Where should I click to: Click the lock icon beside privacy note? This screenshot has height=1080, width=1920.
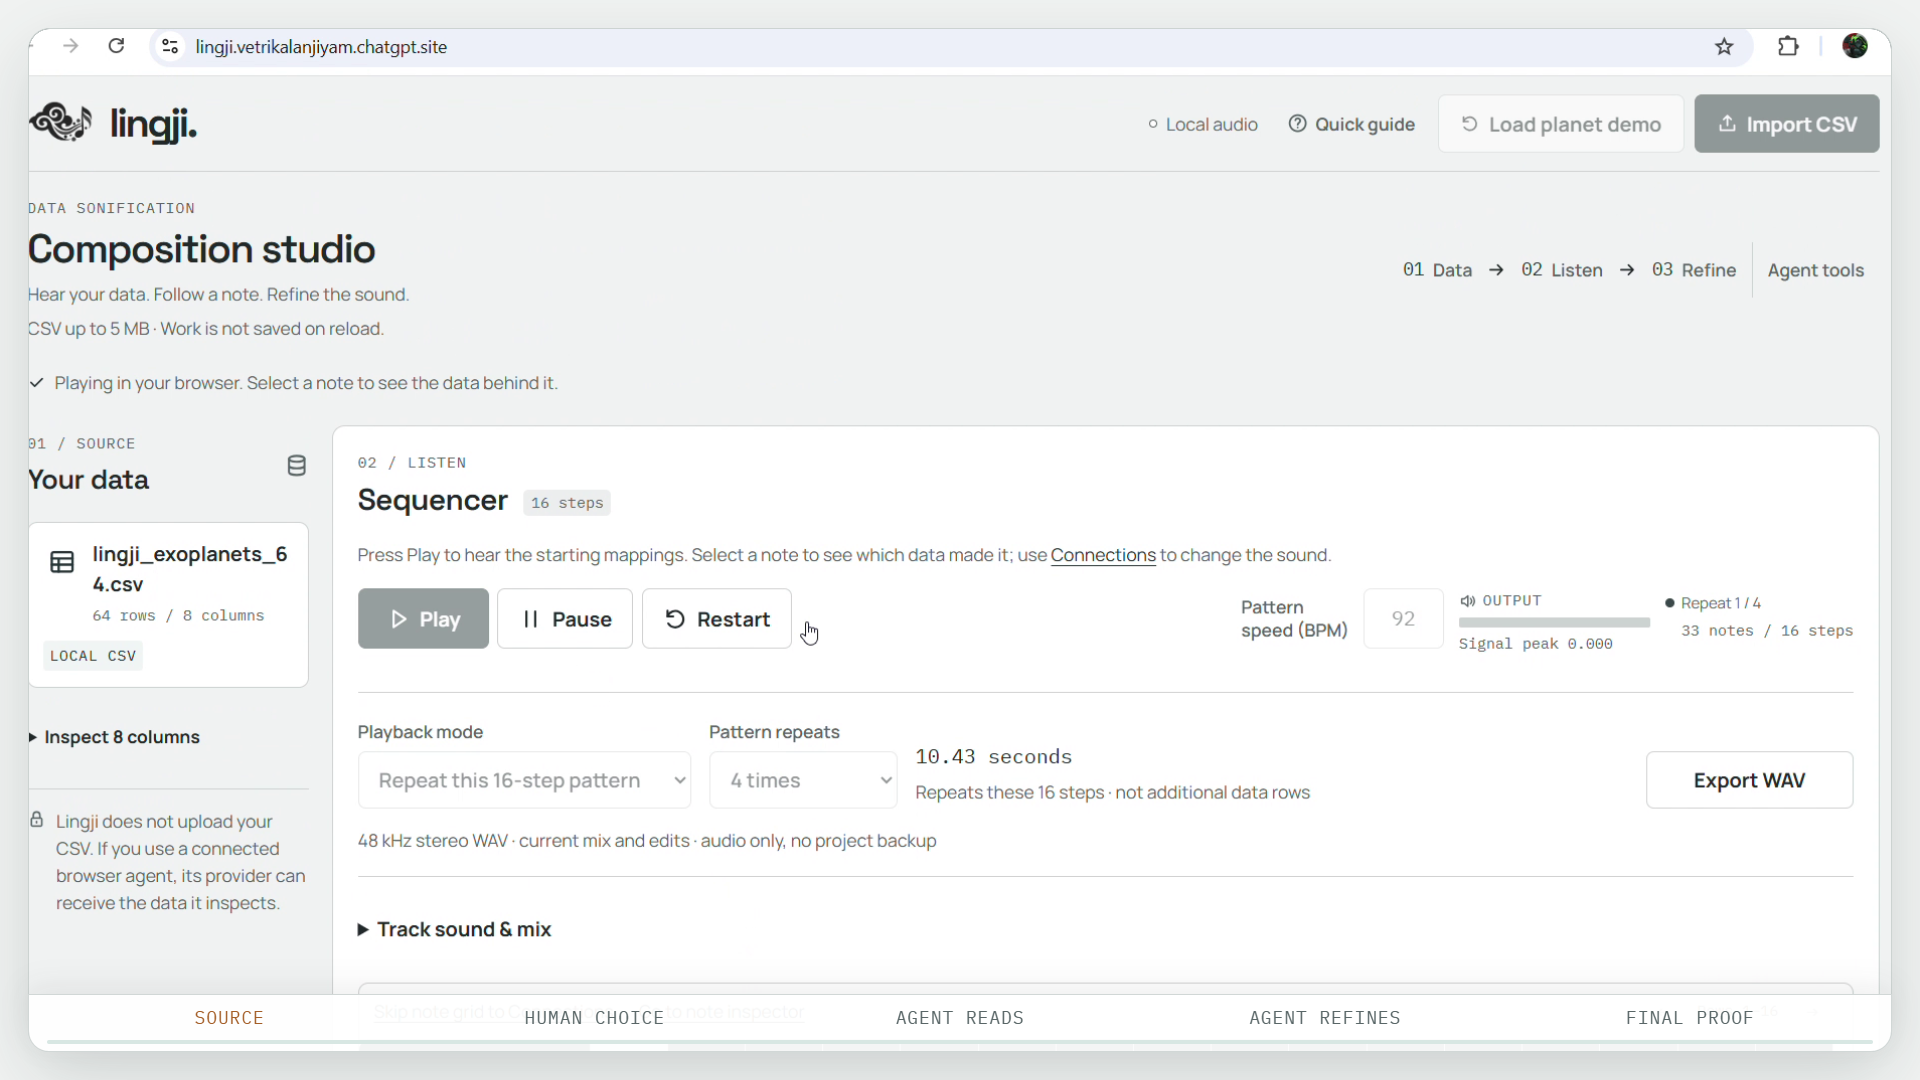[37, 820]
